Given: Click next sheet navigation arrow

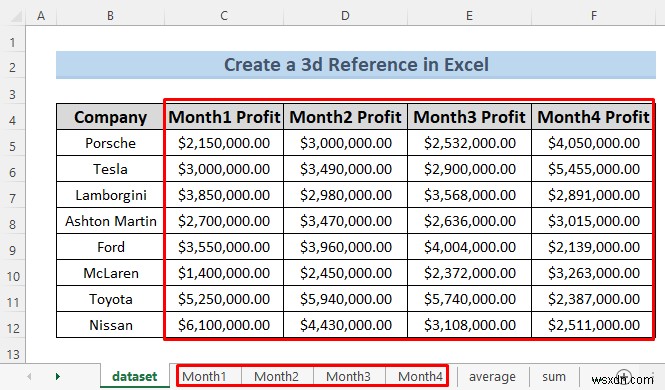Looking at the screenshot, I should pyautogui.click(x=58, y=376).
